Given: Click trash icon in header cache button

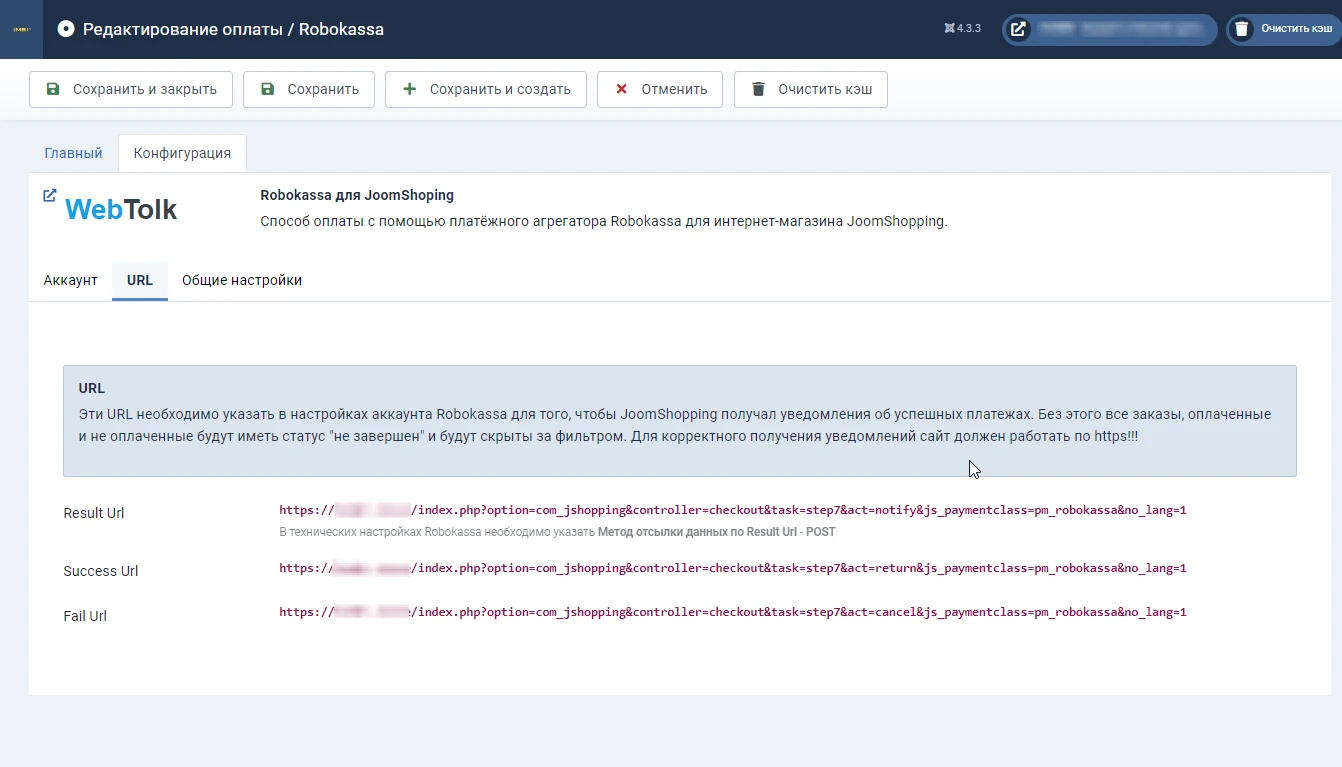Looking at the screenshot, I should pyautogui.click(x=1241, y=29).
